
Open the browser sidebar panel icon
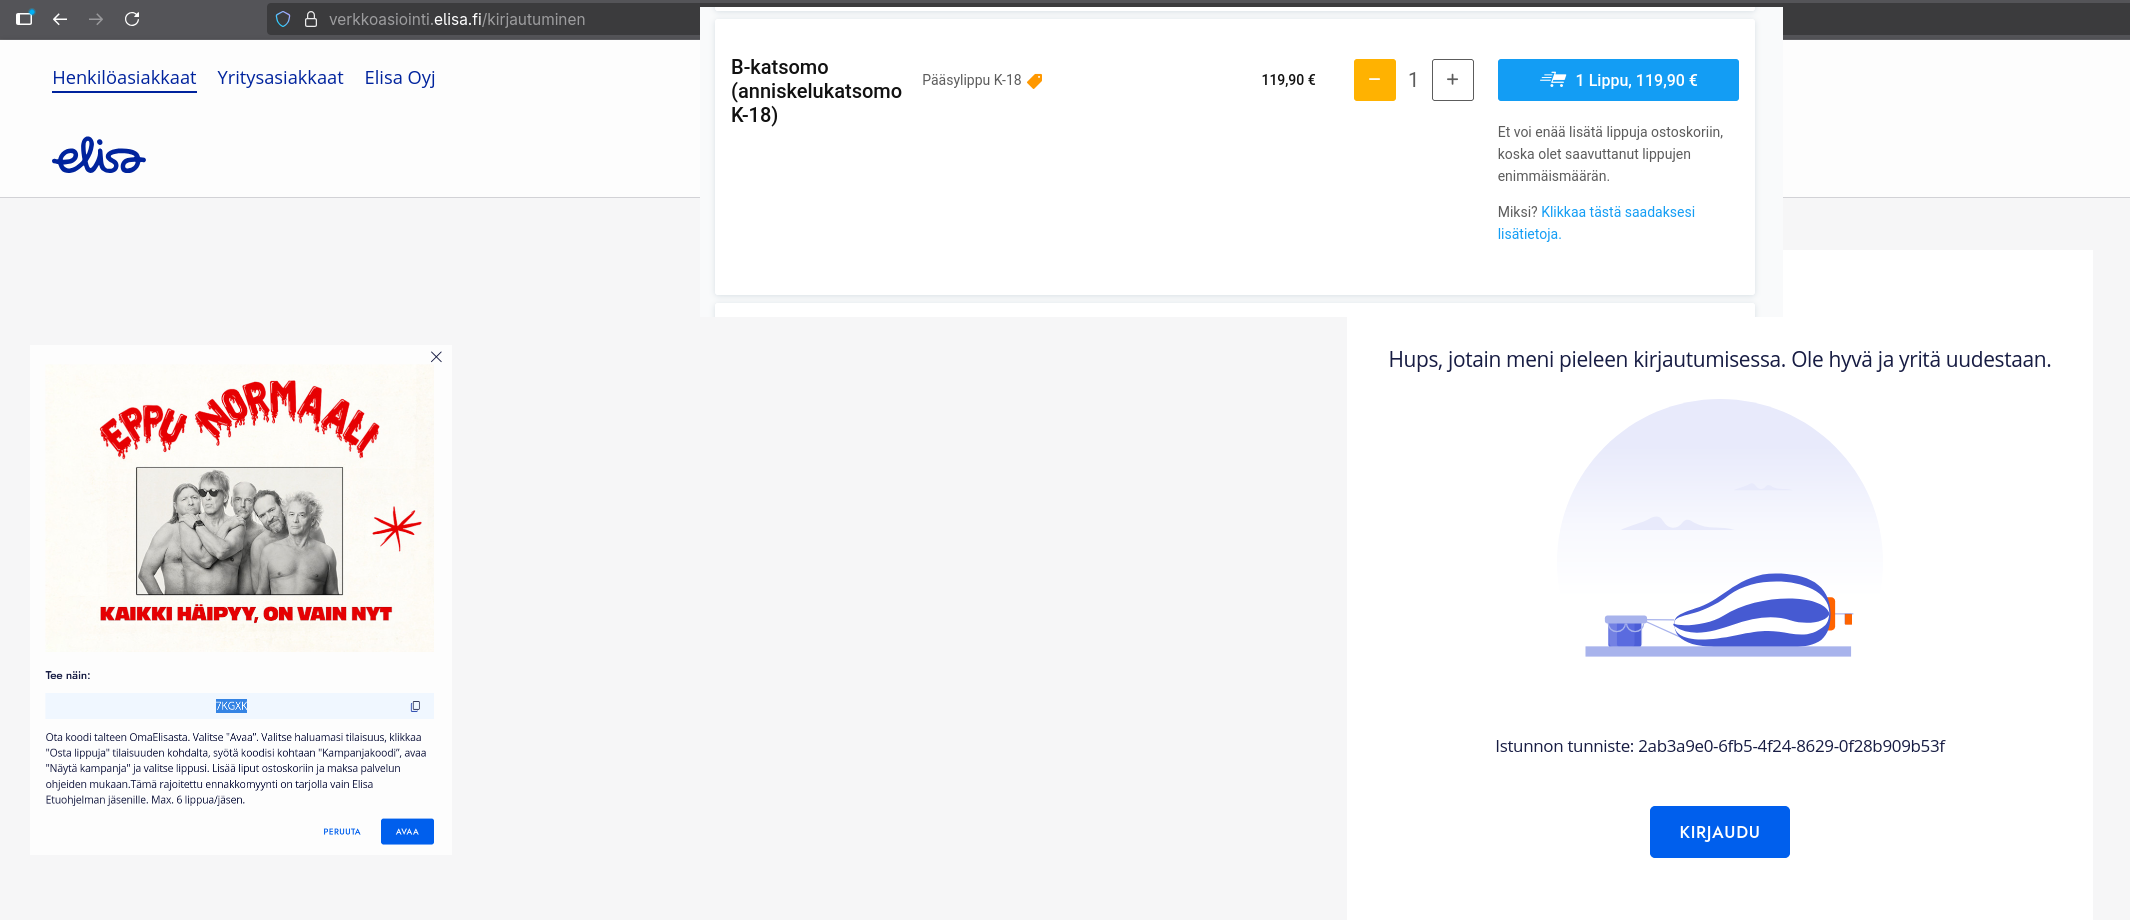(25, 18)
